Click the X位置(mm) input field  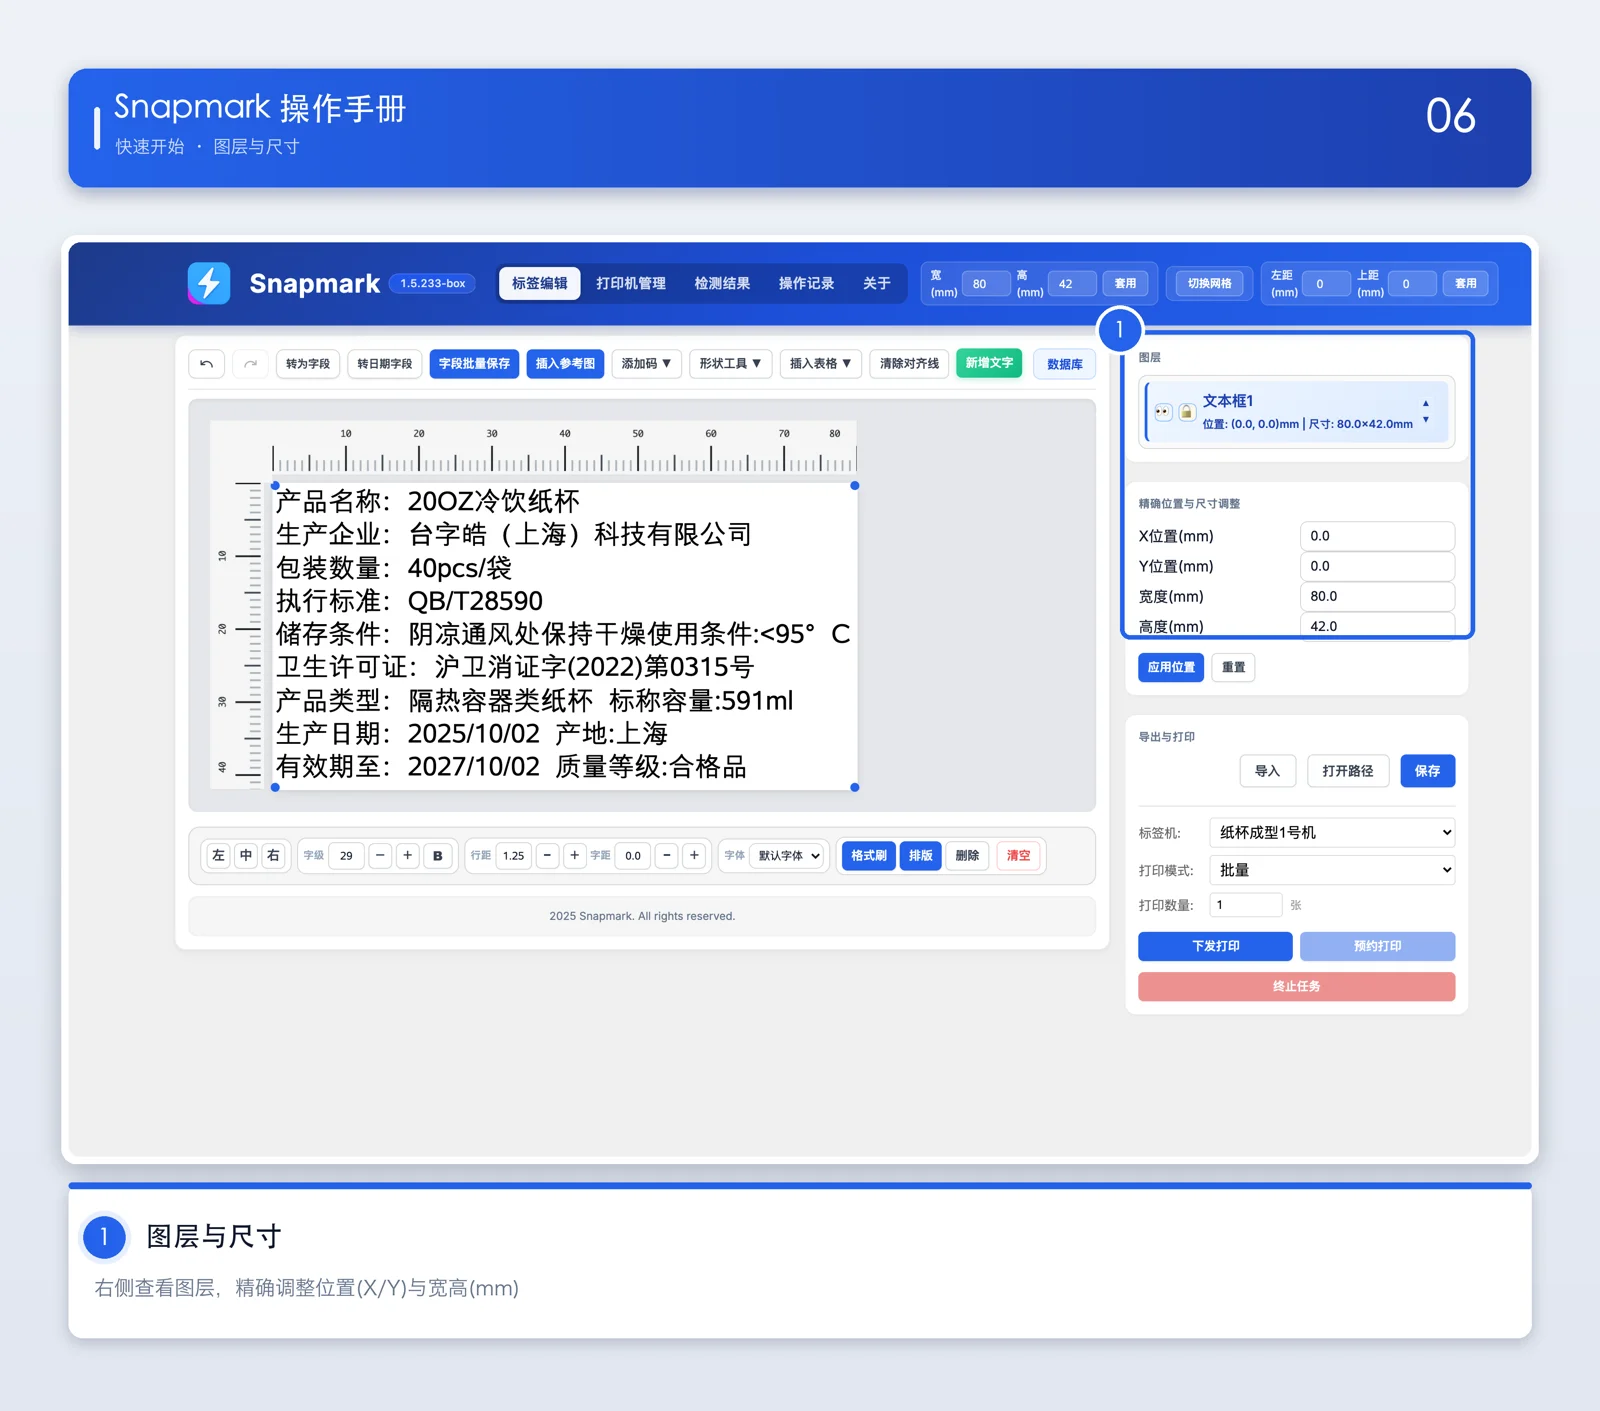tap(1377, 536)
